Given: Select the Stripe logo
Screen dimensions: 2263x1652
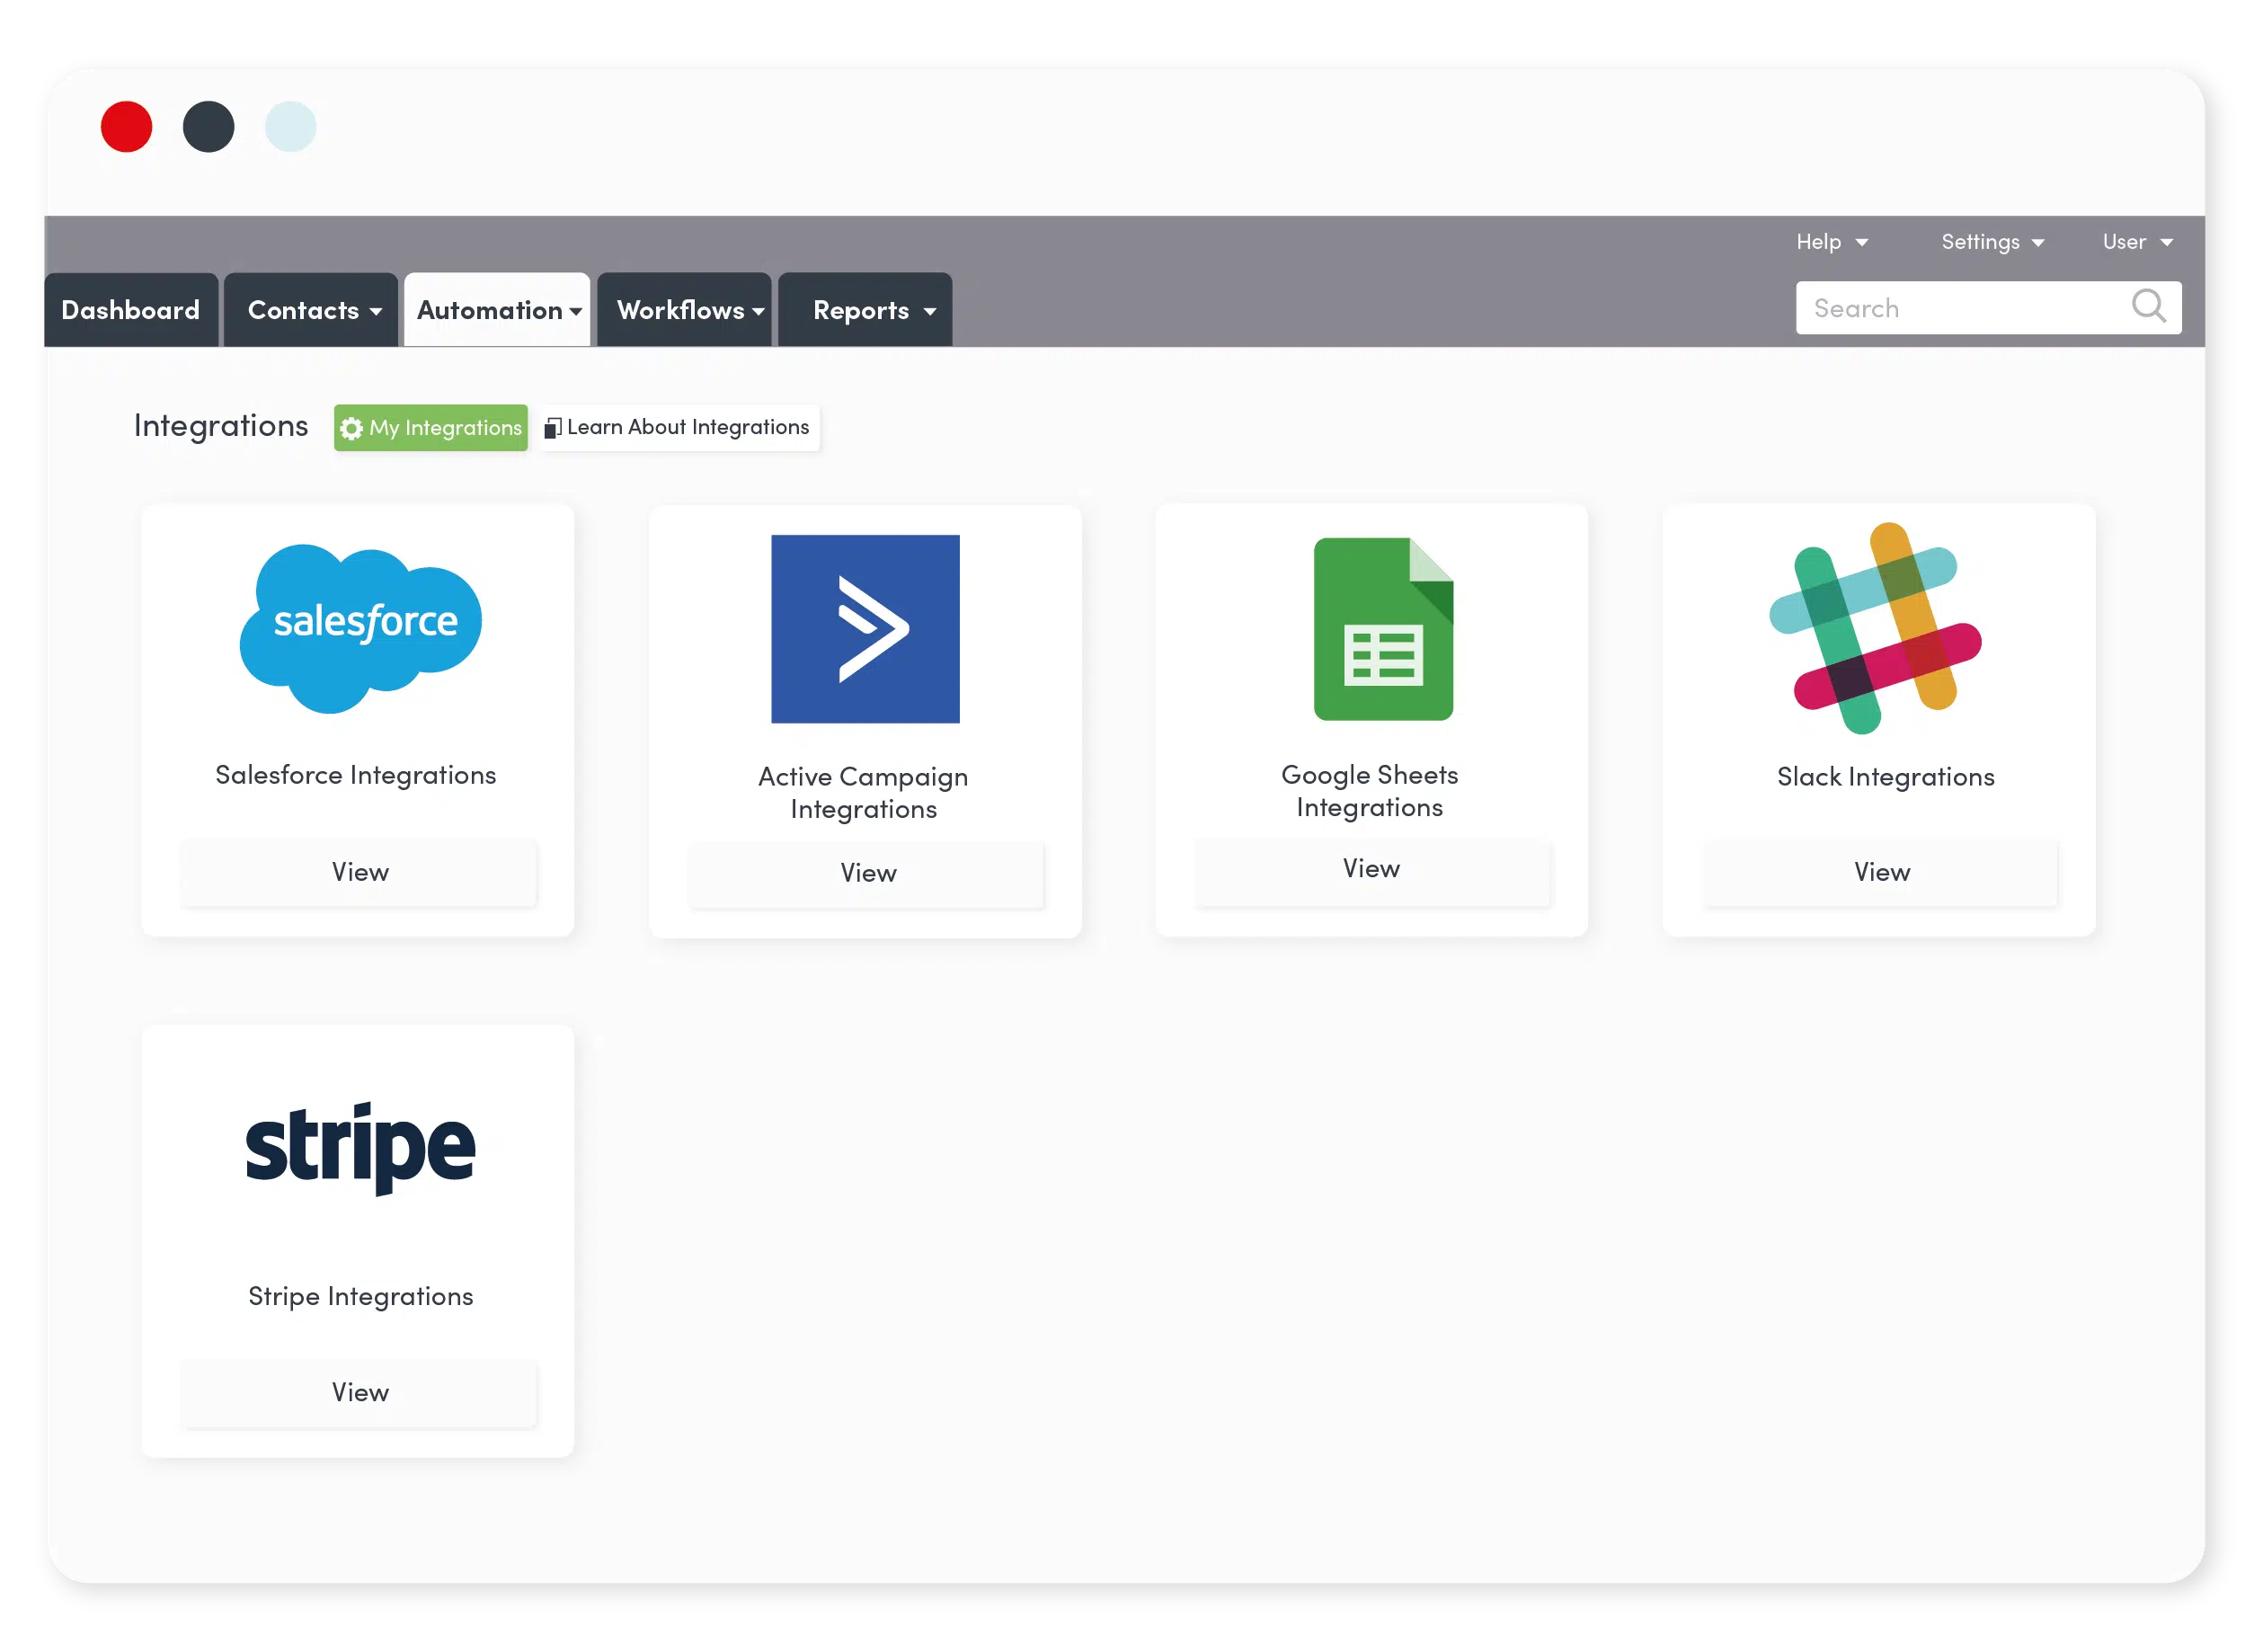Looking at the screenshot, I should 360,1148.
